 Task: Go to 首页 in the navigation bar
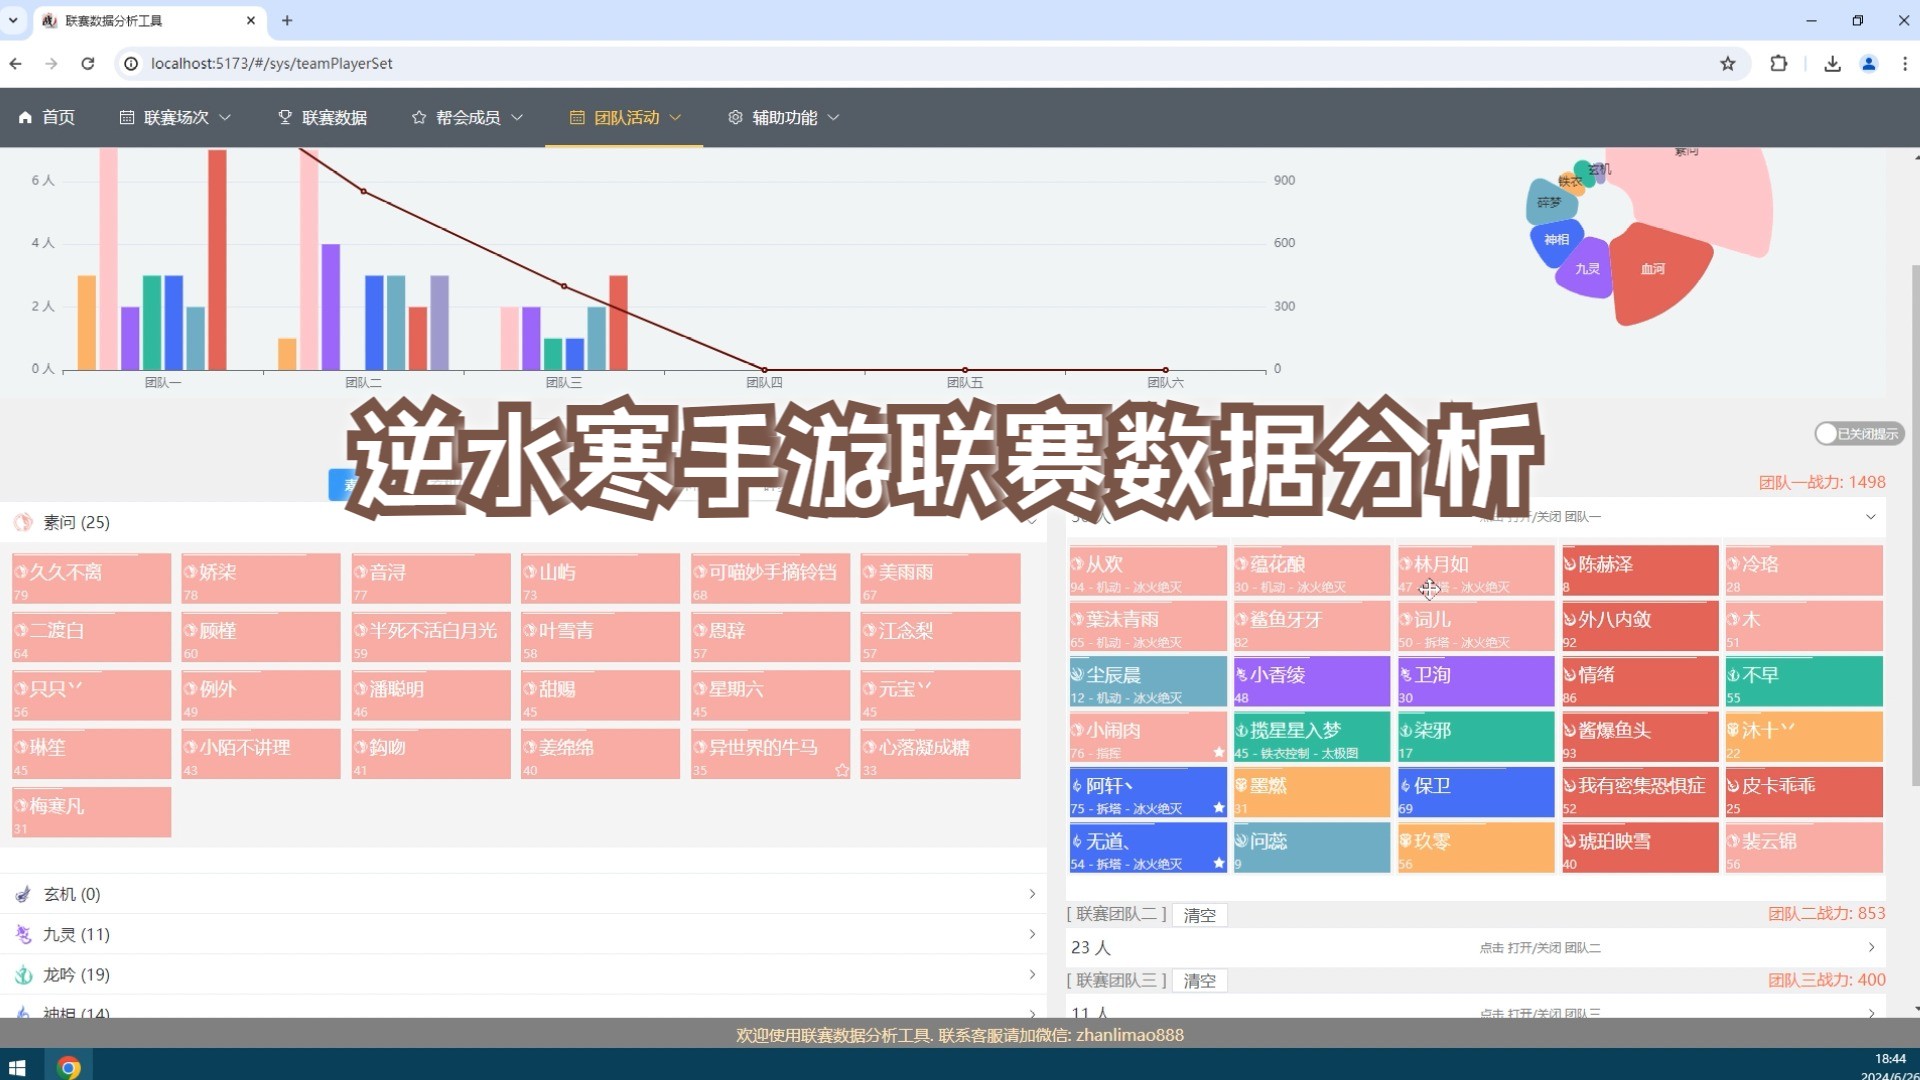47,117
